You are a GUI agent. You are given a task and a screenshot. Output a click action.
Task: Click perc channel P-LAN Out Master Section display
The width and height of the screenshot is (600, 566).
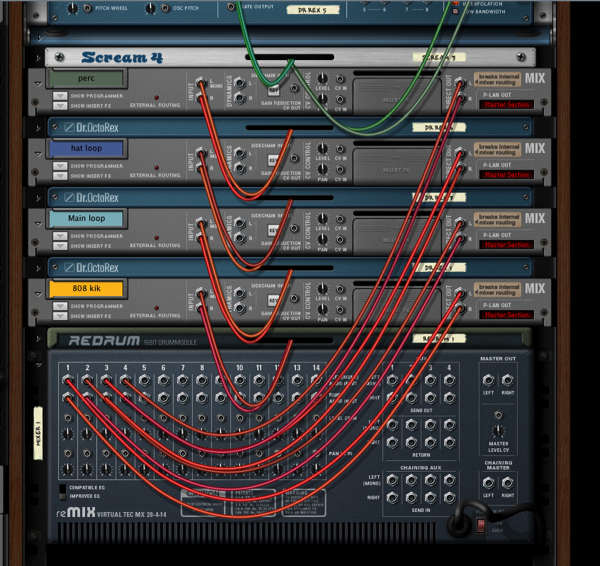[x=506, y=104]
